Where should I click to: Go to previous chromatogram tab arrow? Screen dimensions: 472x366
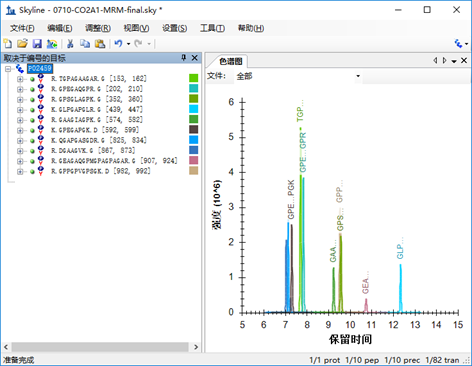pyautogui.click(x=435, y=60)
